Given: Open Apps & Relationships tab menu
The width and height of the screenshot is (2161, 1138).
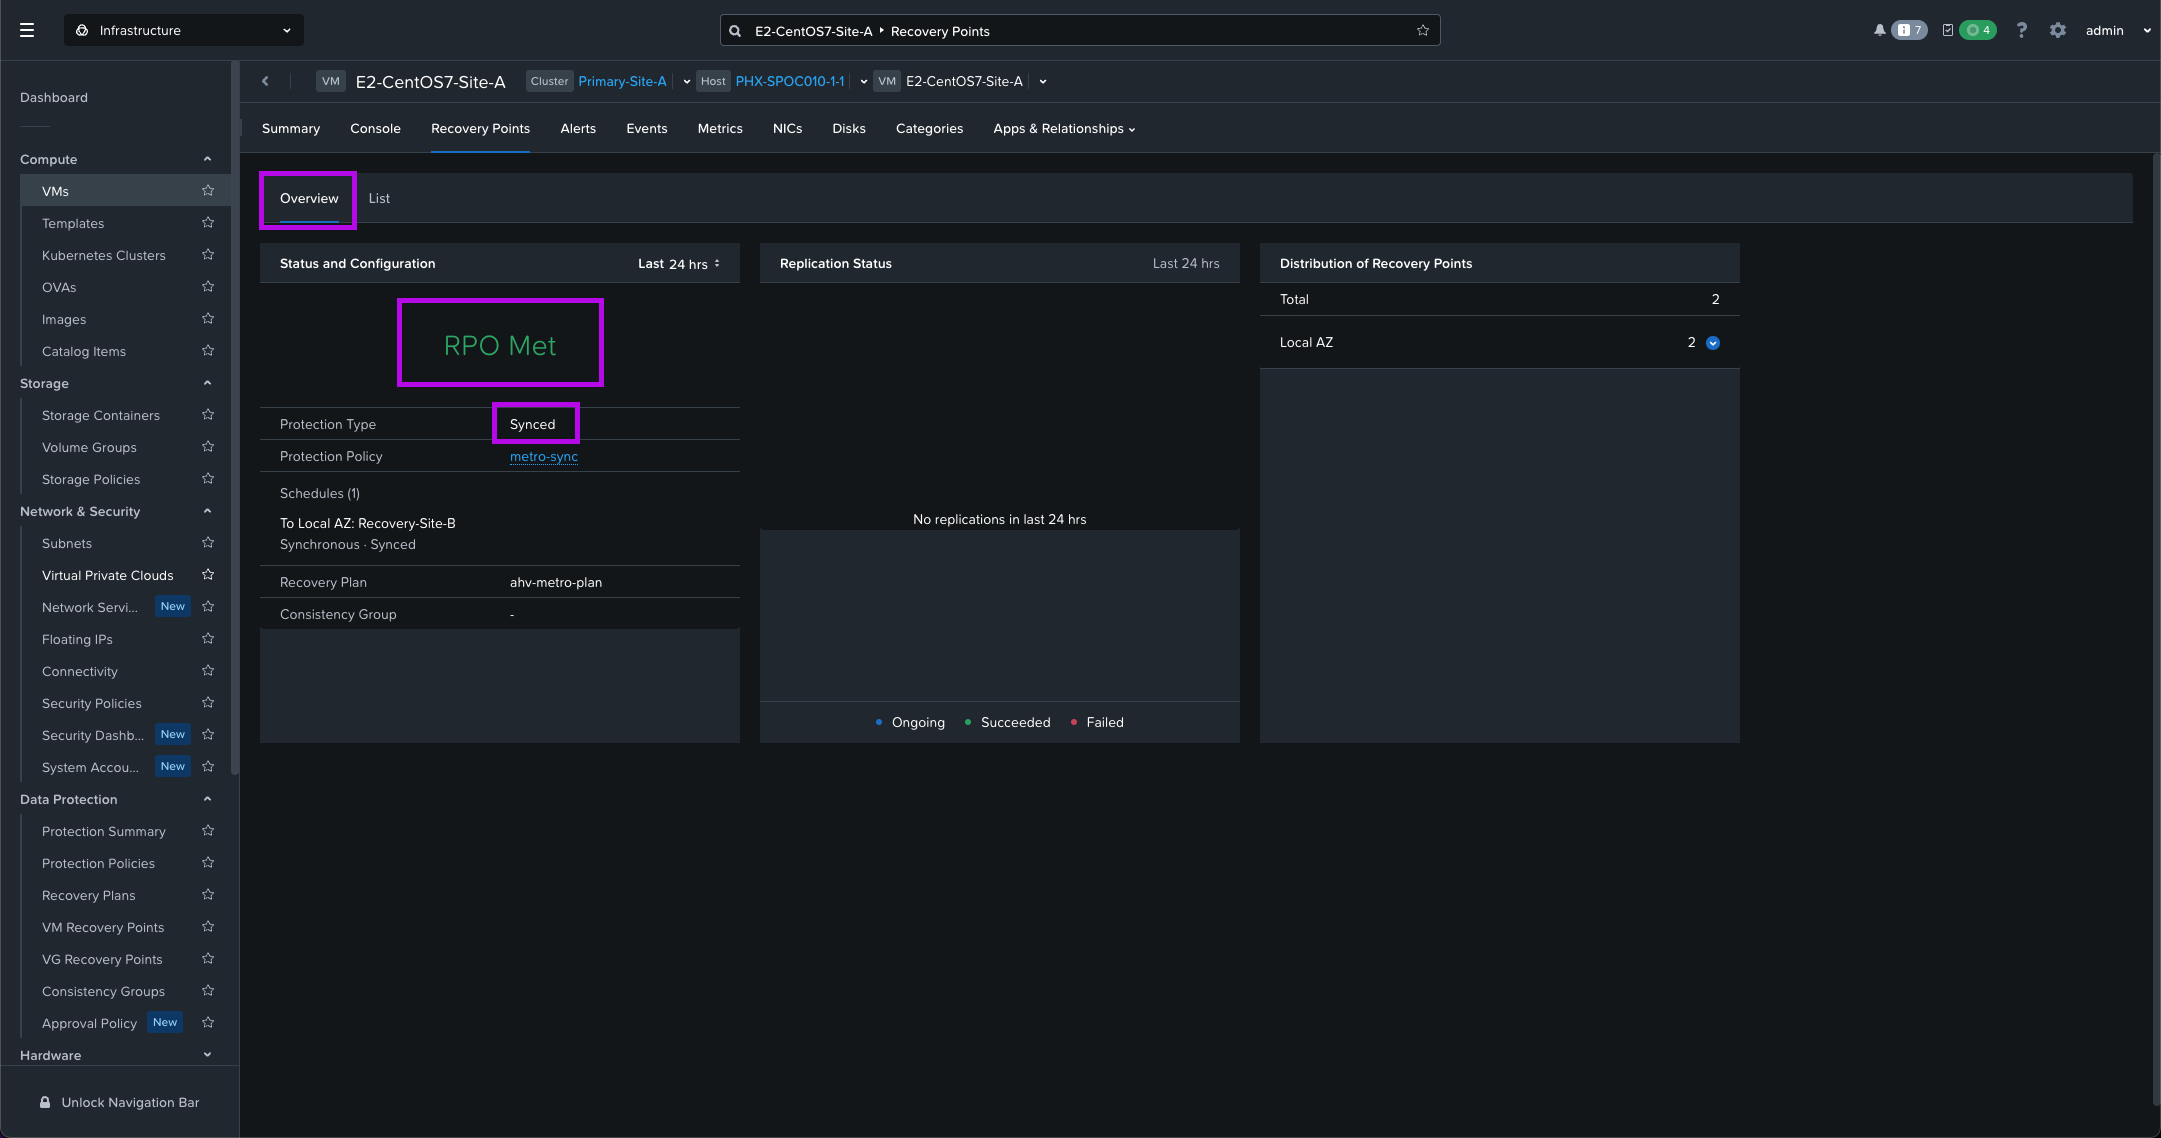Looking at the screenshot, I should tap(1064, 129).
